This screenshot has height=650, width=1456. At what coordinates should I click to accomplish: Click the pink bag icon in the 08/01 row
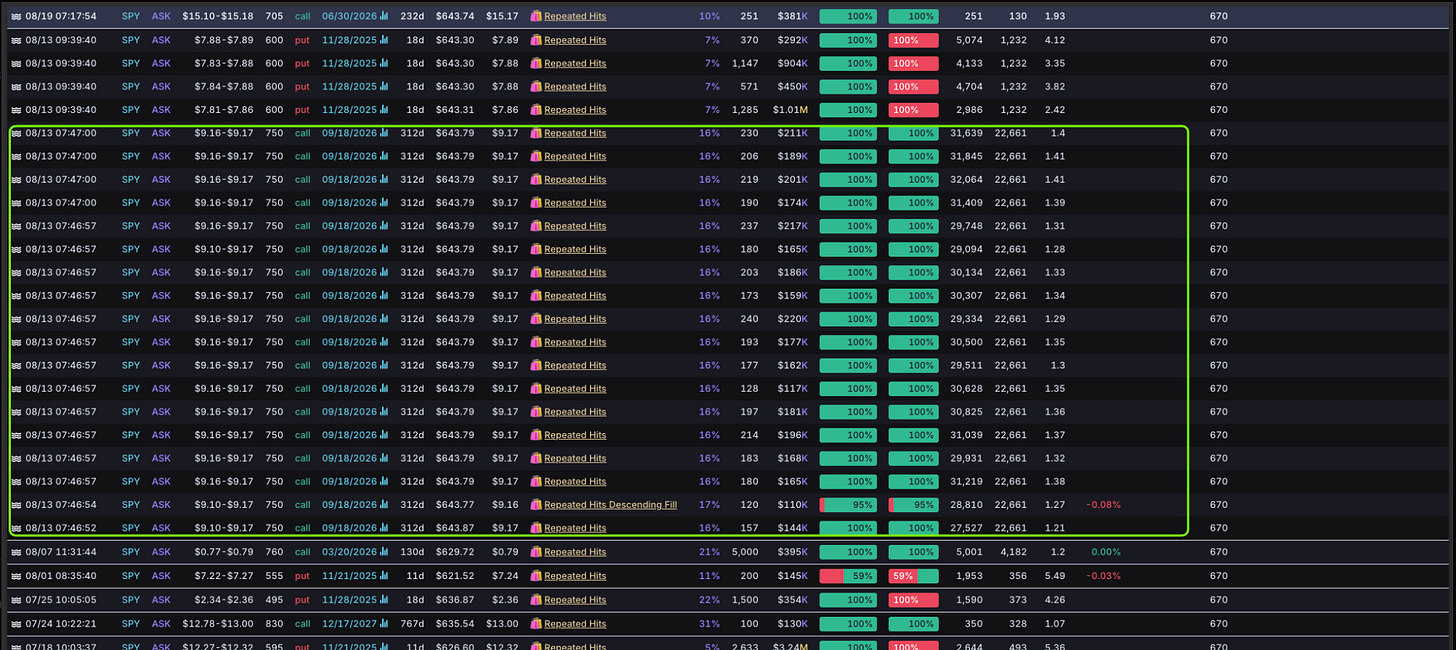coord(536,576)
